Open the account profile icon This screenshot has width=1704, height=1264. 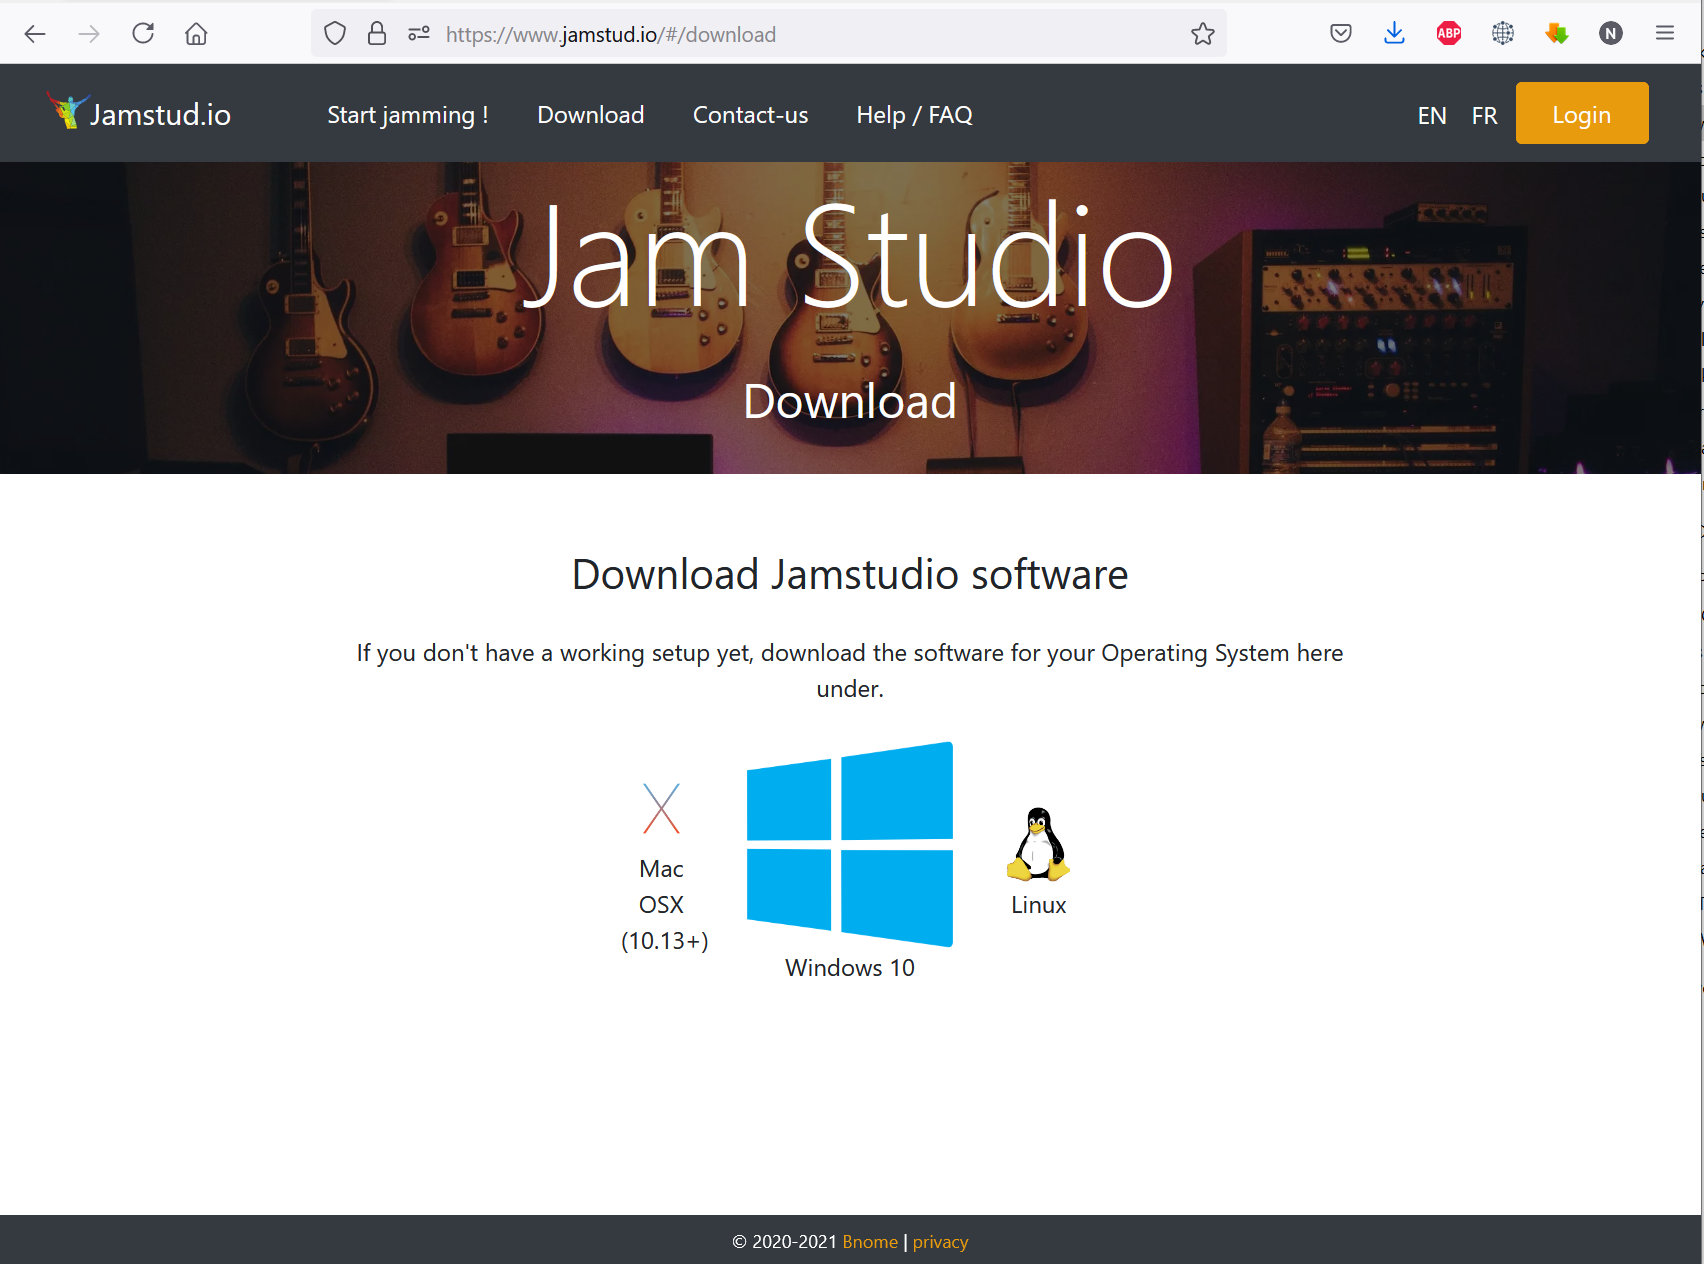(x=1611, y=33)
